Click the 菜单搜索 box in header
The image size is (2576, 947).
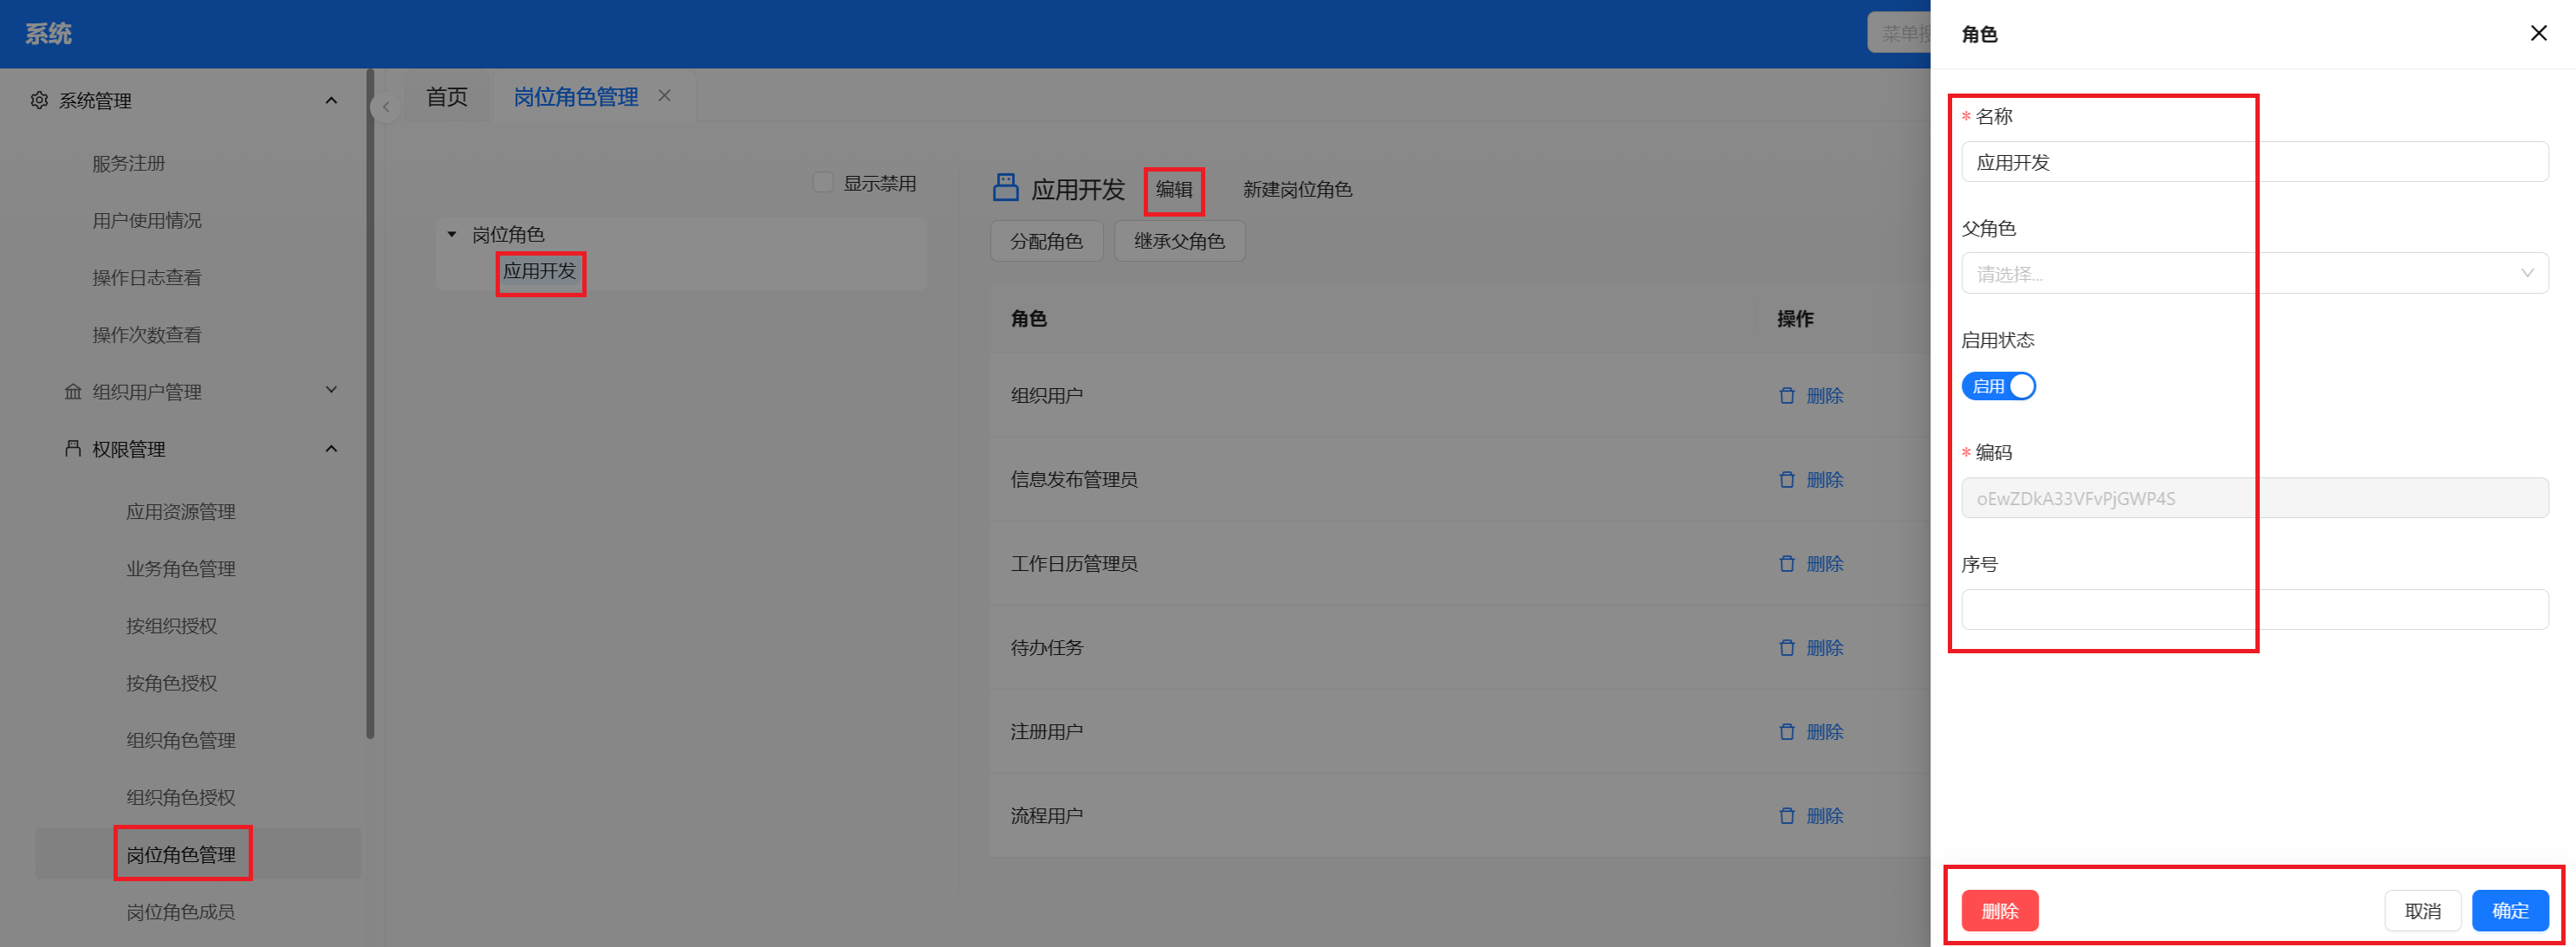click(1899, 33)
